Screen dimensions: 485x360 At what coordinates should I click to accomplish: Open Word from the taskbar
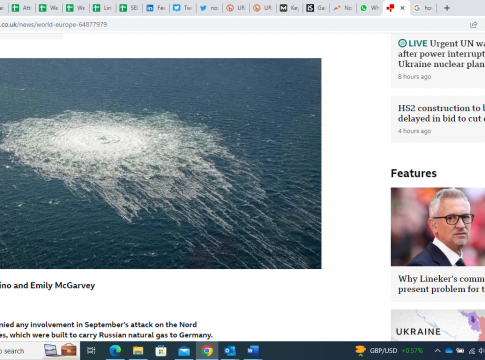pyautogui.click(x=253, y=351)
